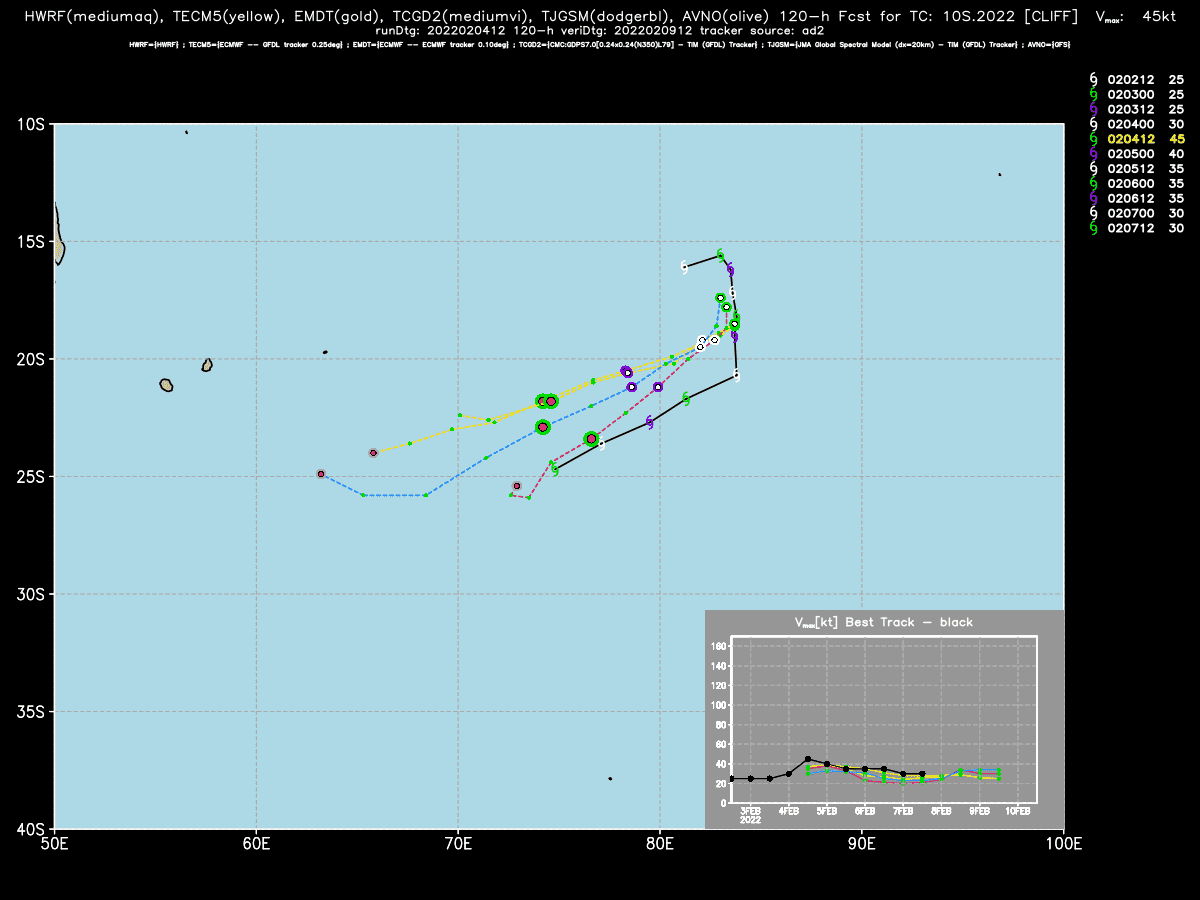This screenshot has width=1200, height=900.
Task: Click the 100E longitude axis label
Action: click(1064, 845)
